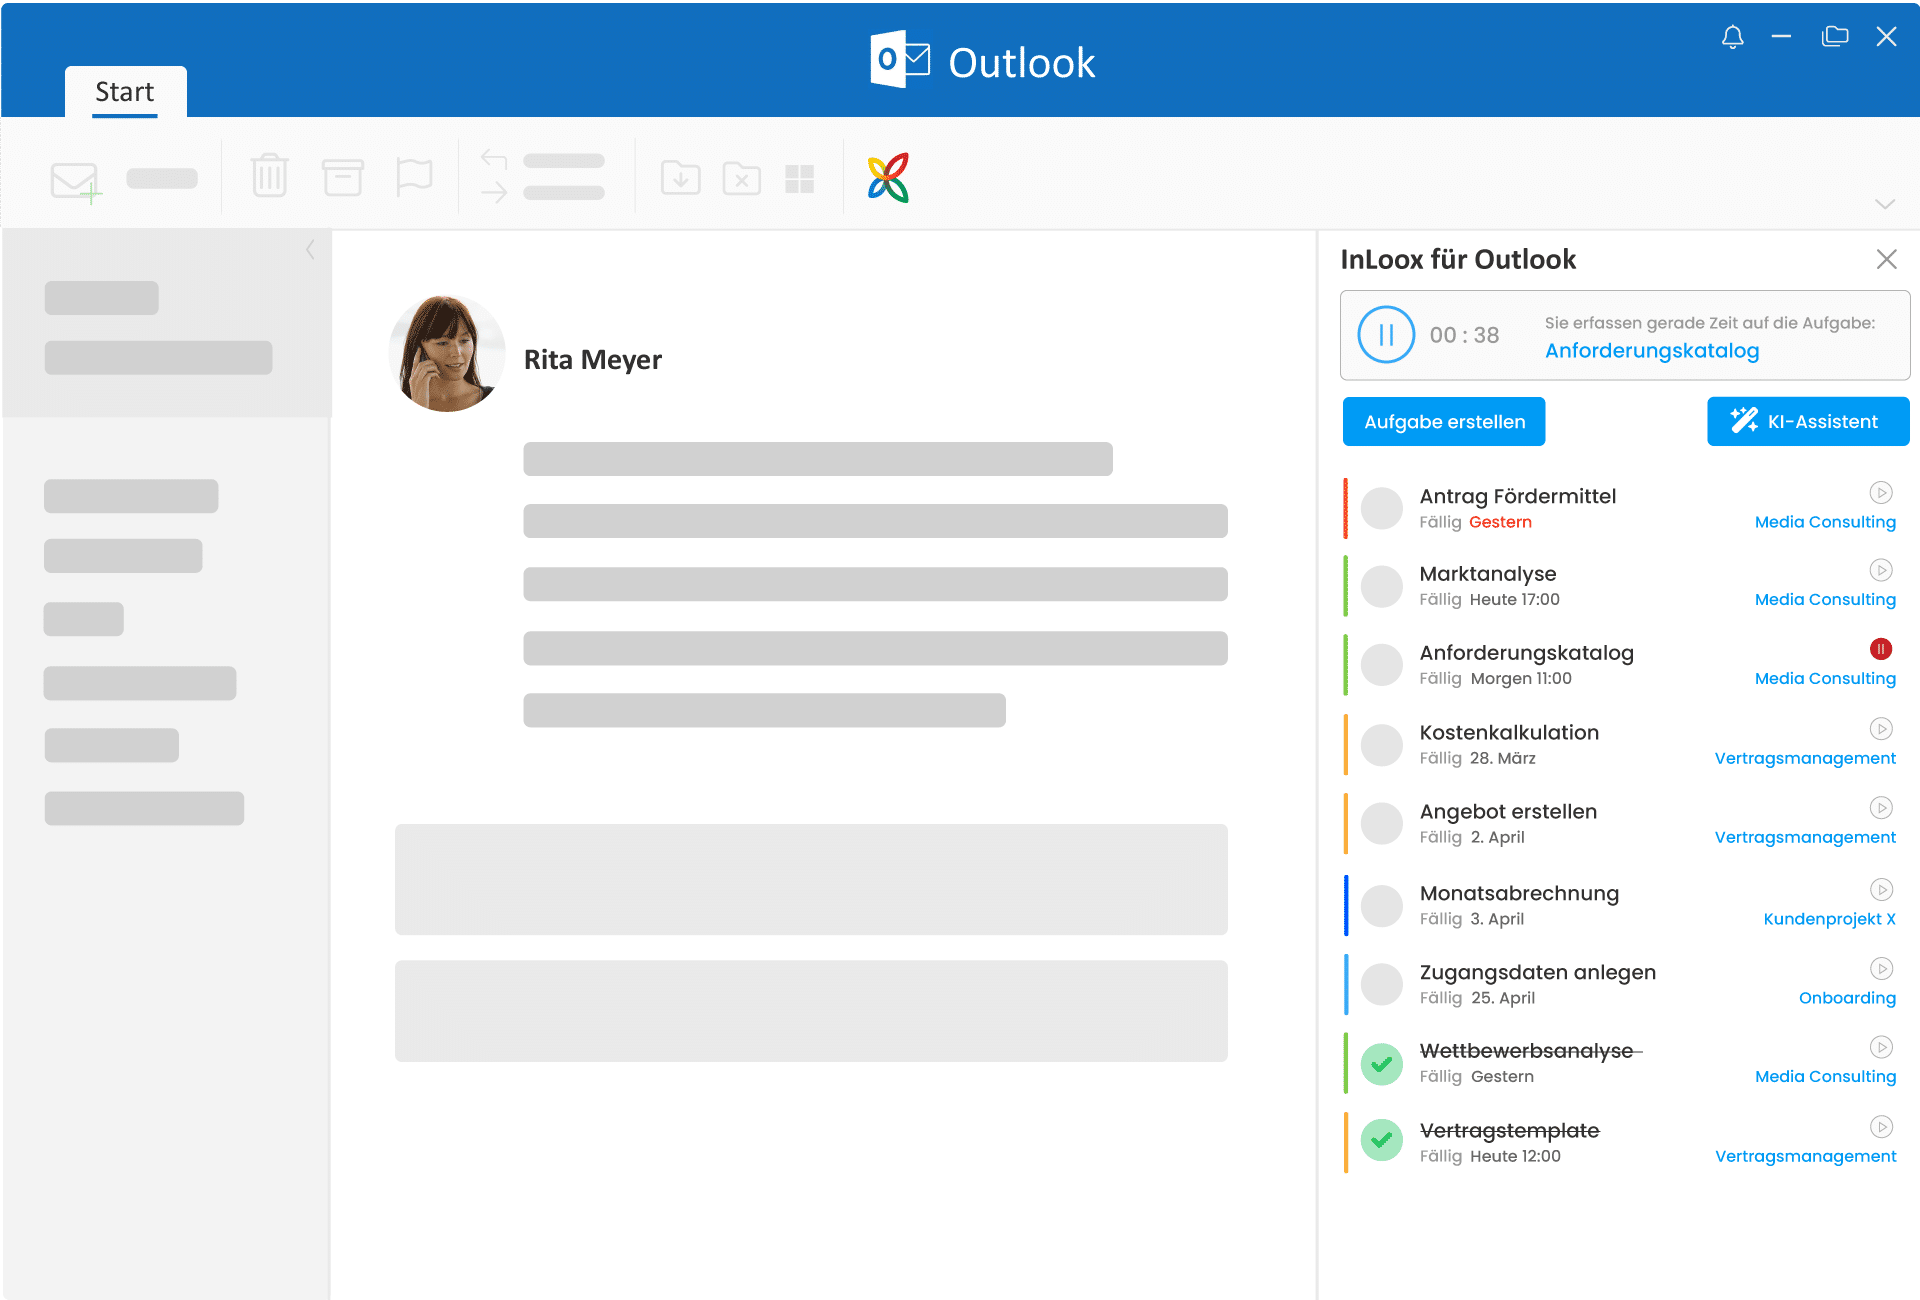Mark Marktanalyse as done
This screenshot has width=1920, height=1300.
pyautogui.click(x=1382, y=586)
